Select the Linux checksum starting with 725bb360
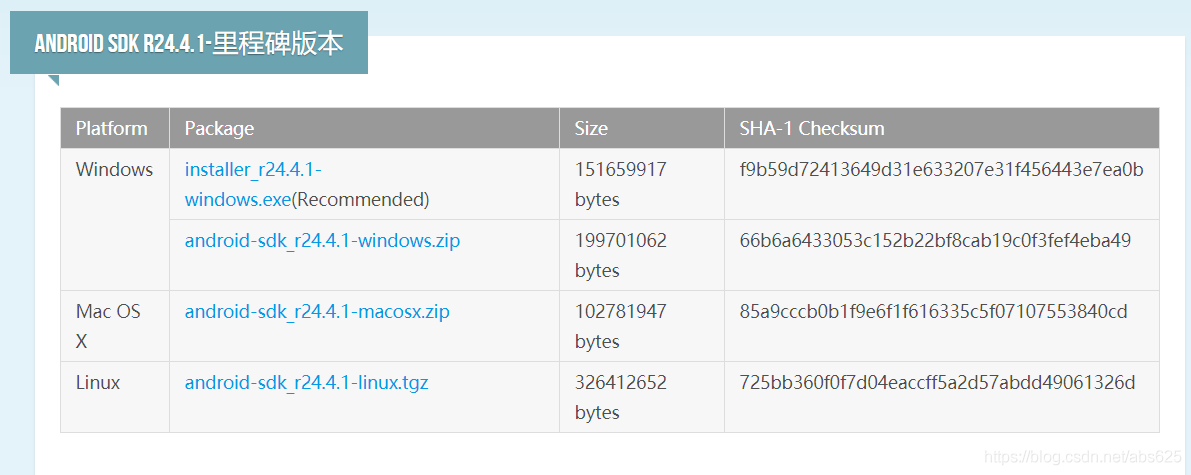 [x=937, y=383]
